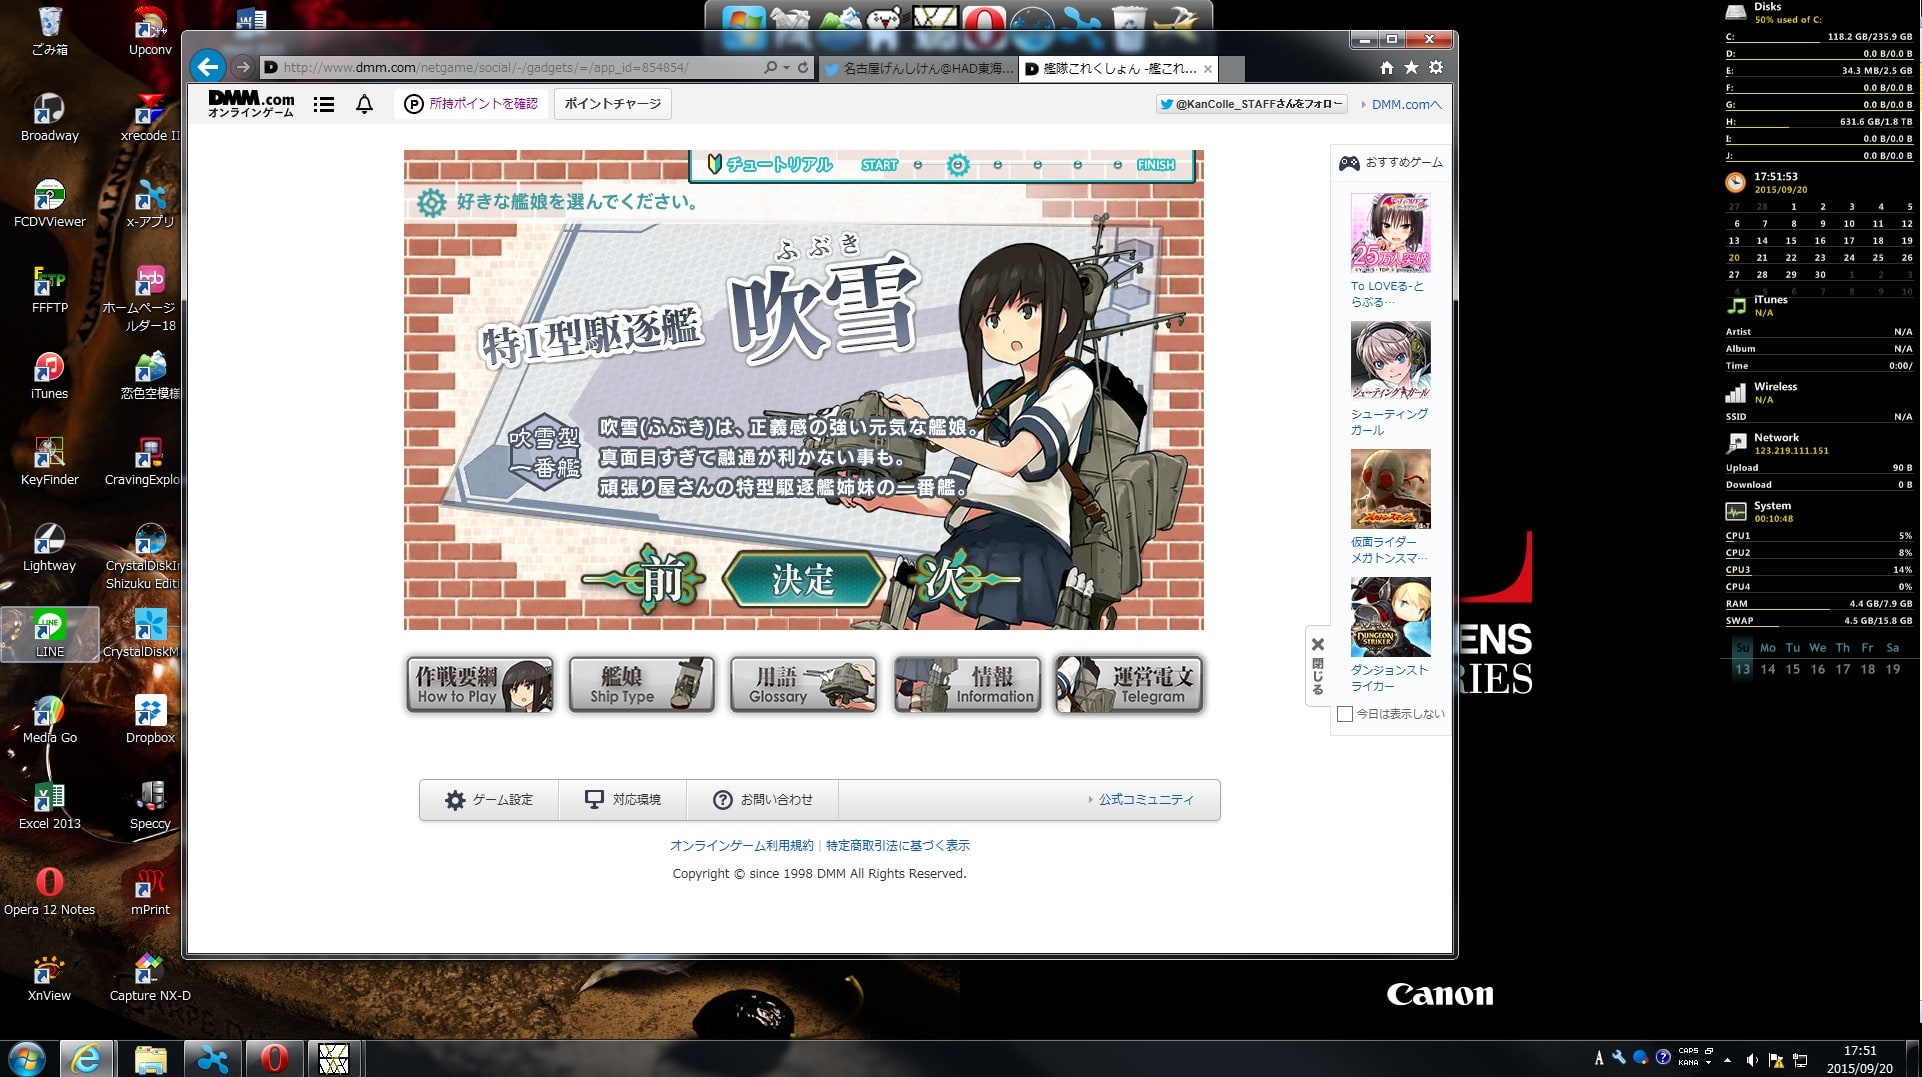The width and height of the screenshot is (1922, 1077).
Task: Select the Lightway desktop icon
Action: pyautogui.click(x=49, y=548)
